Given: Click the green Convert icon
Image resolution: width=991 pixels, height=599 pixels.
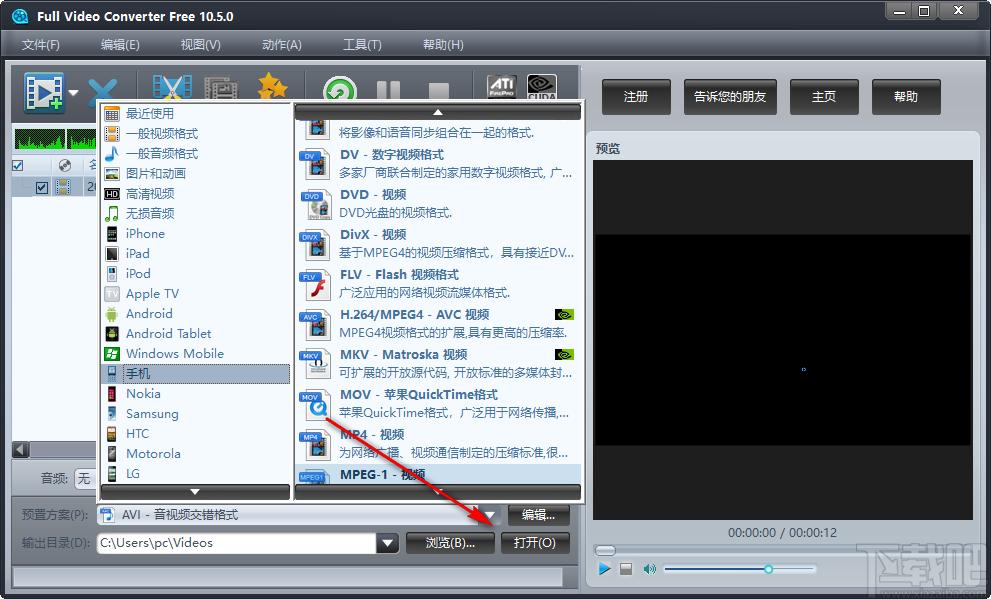Looking at the screenshot, I should pos(340,90).
